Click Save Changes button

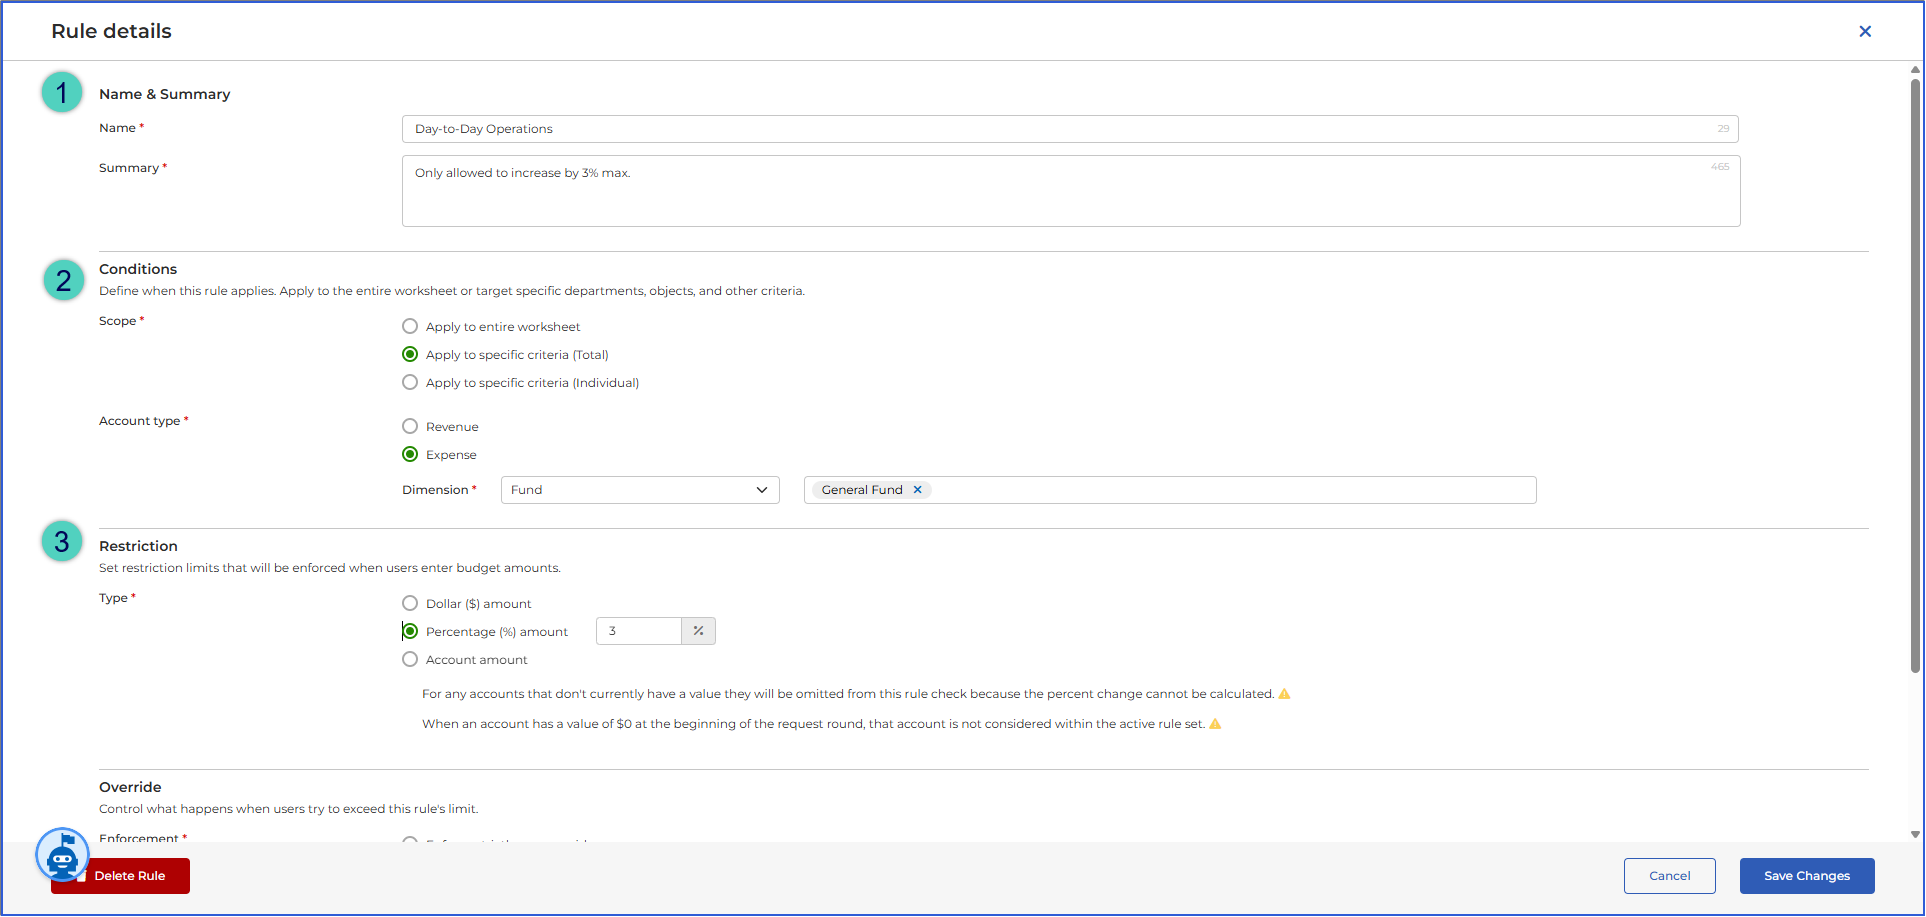click(x=1807, y=876)
